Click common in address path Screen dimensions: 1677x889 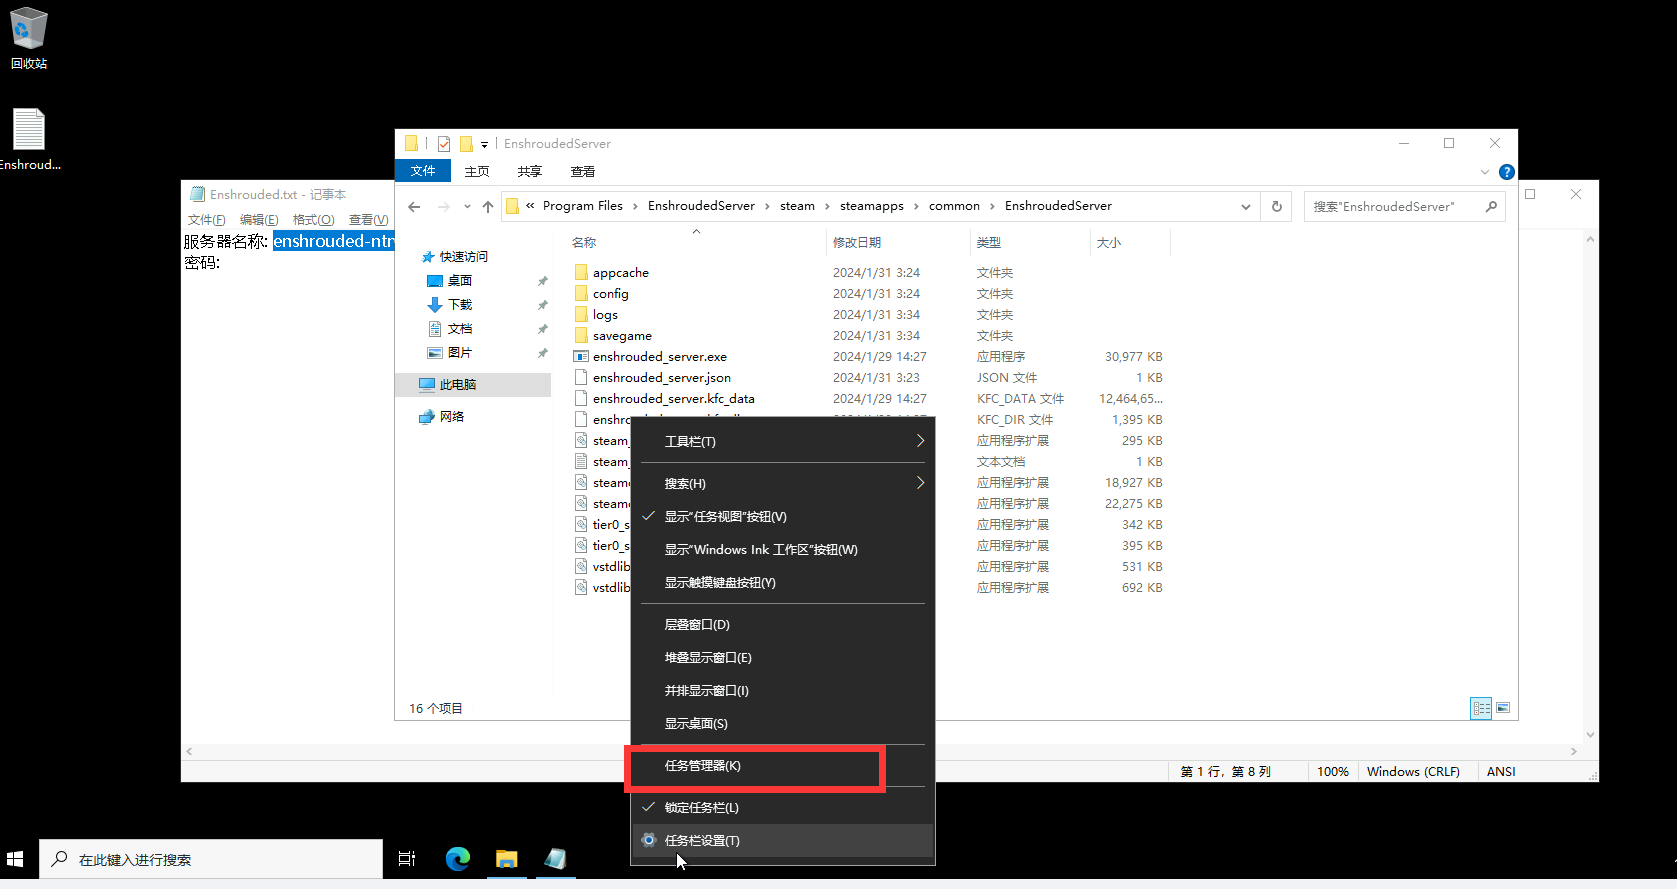click(x=954, y=206)
